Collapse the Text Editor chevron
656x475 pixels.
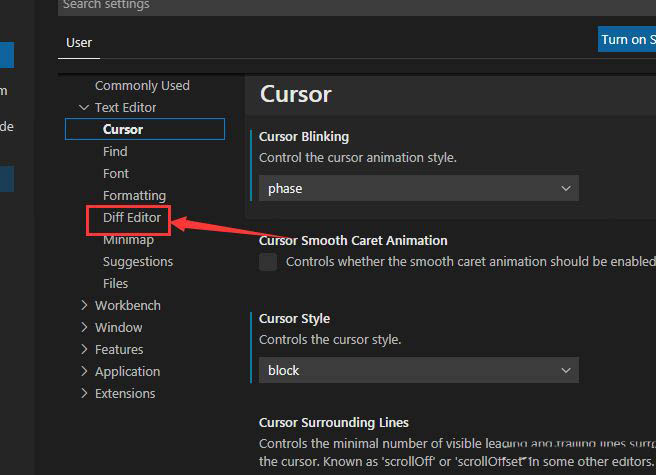tap(84, 108)
